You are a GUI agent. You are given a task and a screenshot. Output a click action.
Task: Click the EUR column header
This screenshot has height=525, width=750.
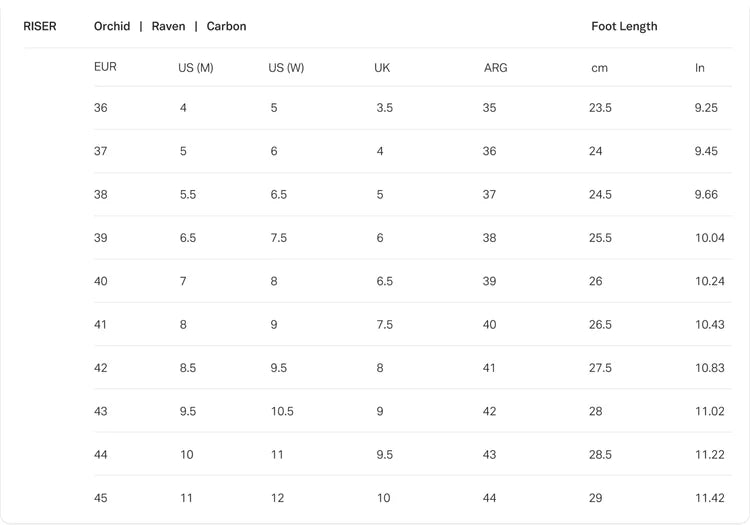pyautogui.click(x=105, y=68)
